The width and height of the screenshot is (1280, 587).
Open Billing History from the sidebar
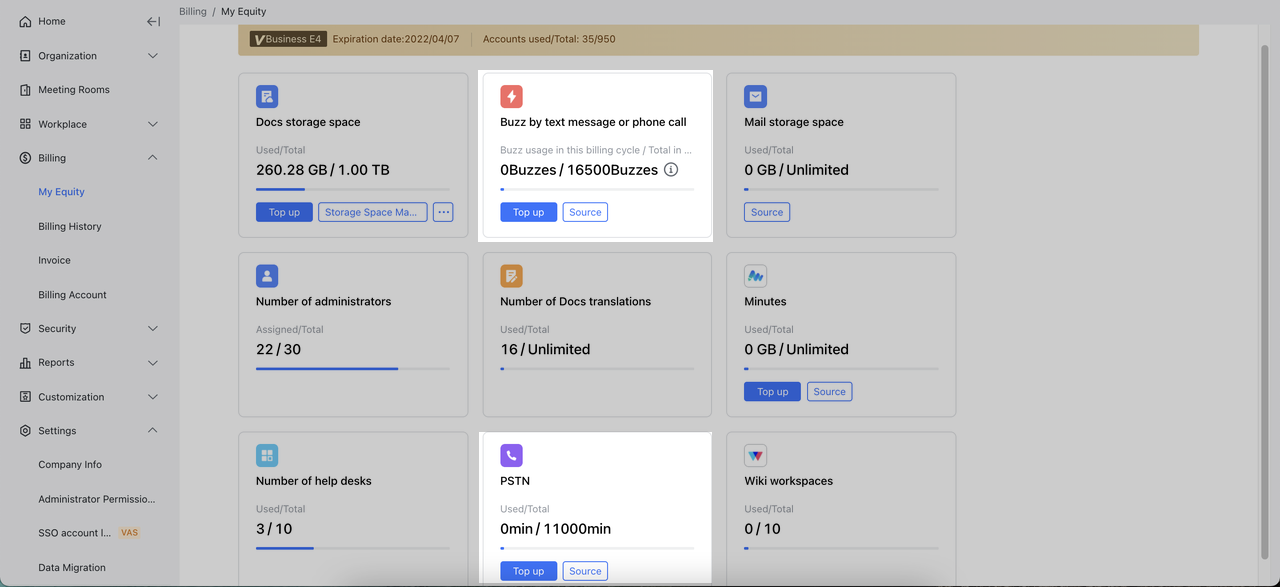(69, 226)
